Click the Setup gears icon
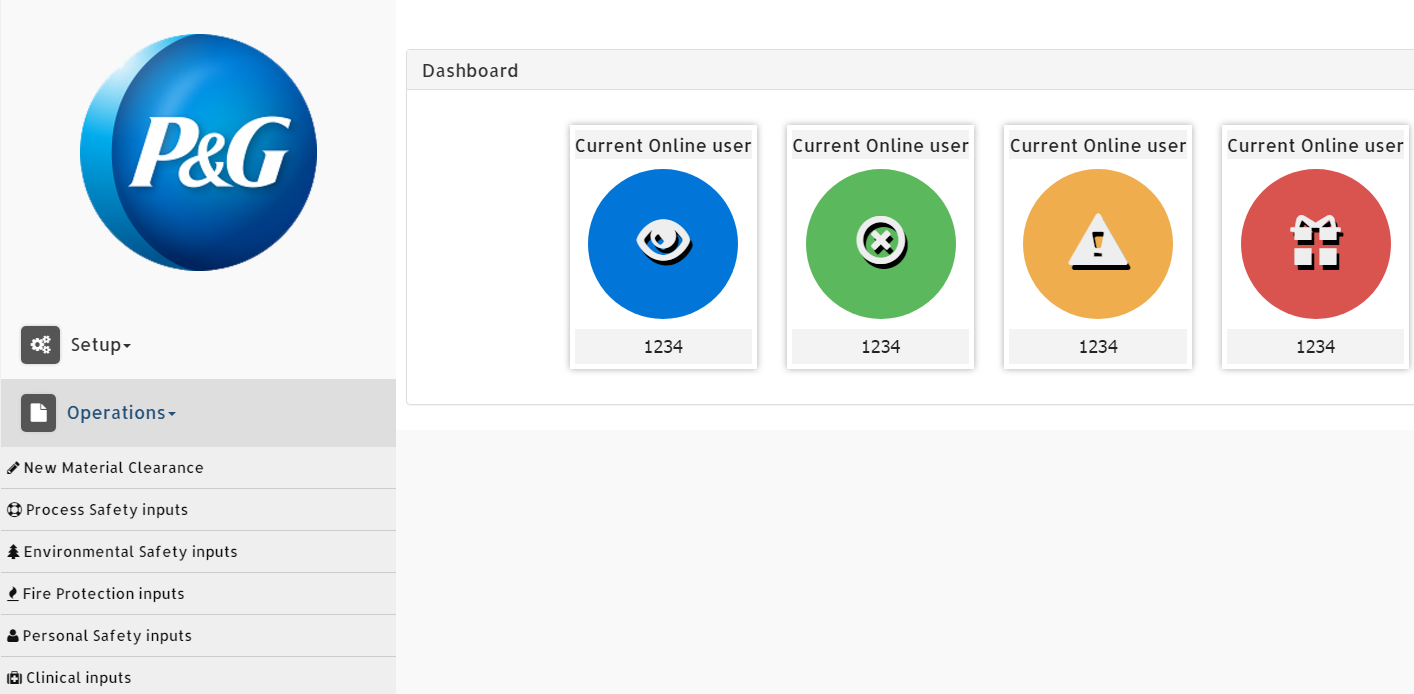 (40, 345)
